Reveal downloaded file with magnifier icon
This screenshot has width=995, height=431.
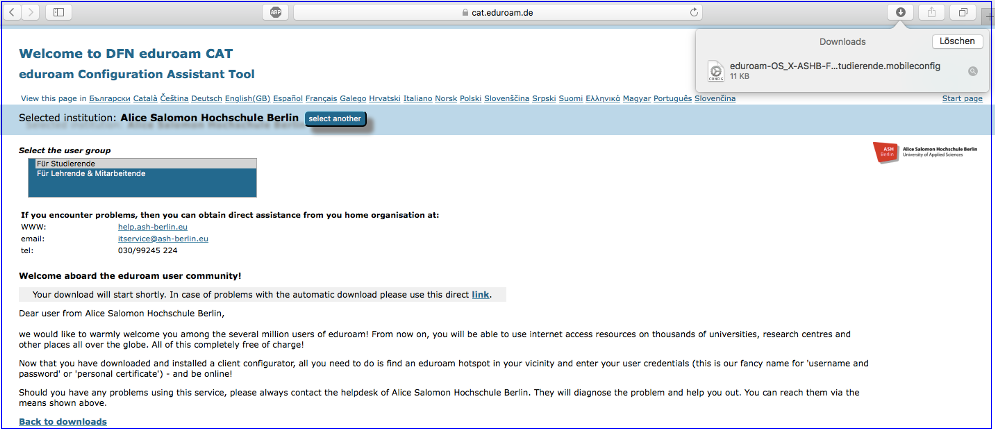coord(972,71)
